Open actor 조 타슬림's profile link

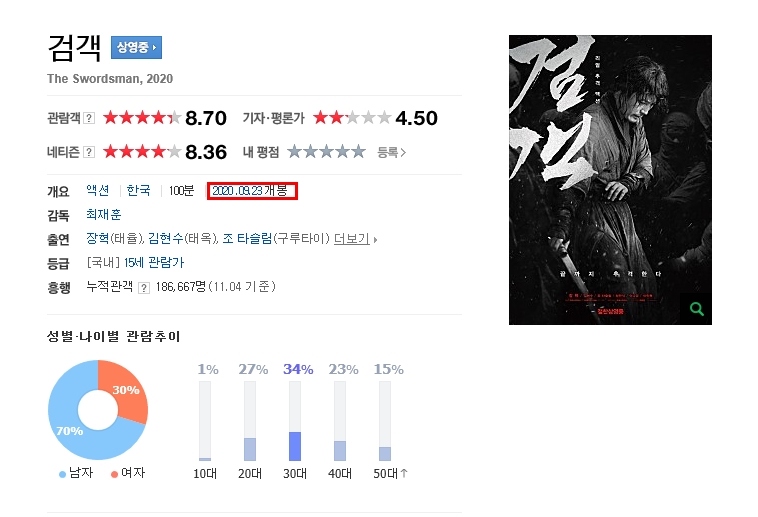(247, 238)
